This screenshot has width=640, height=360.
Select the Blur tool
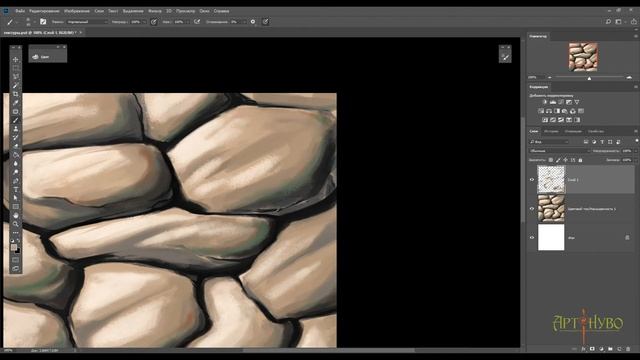click(16, 163)
